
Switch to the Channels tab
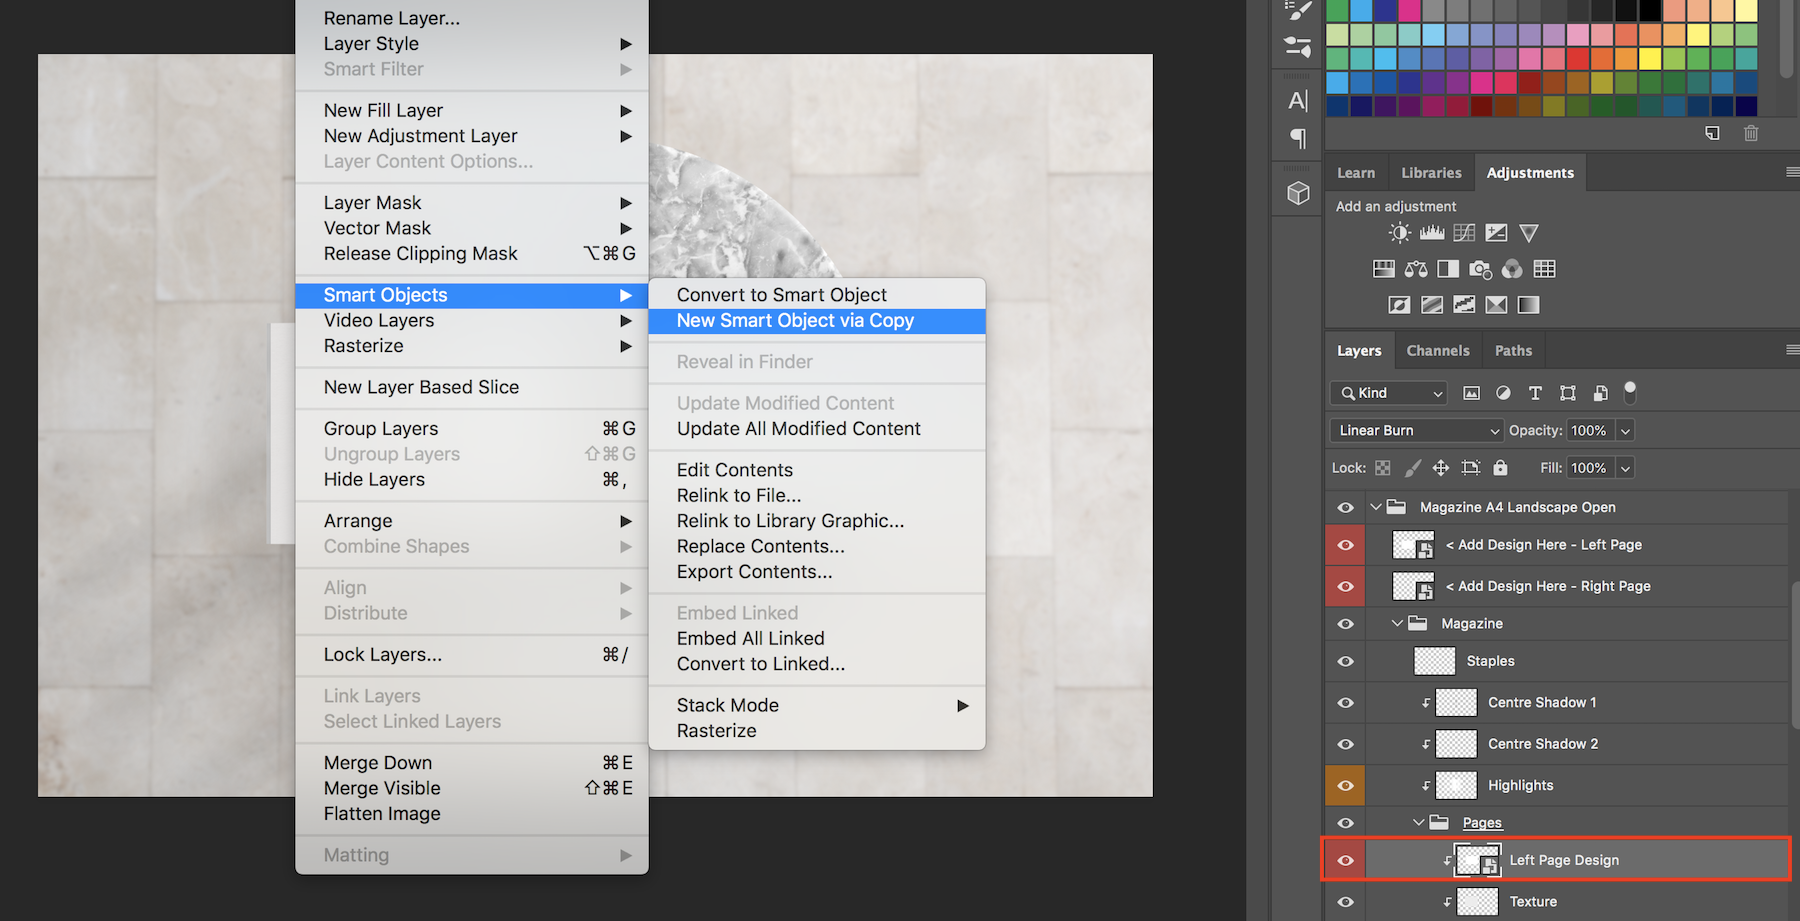1438,350
